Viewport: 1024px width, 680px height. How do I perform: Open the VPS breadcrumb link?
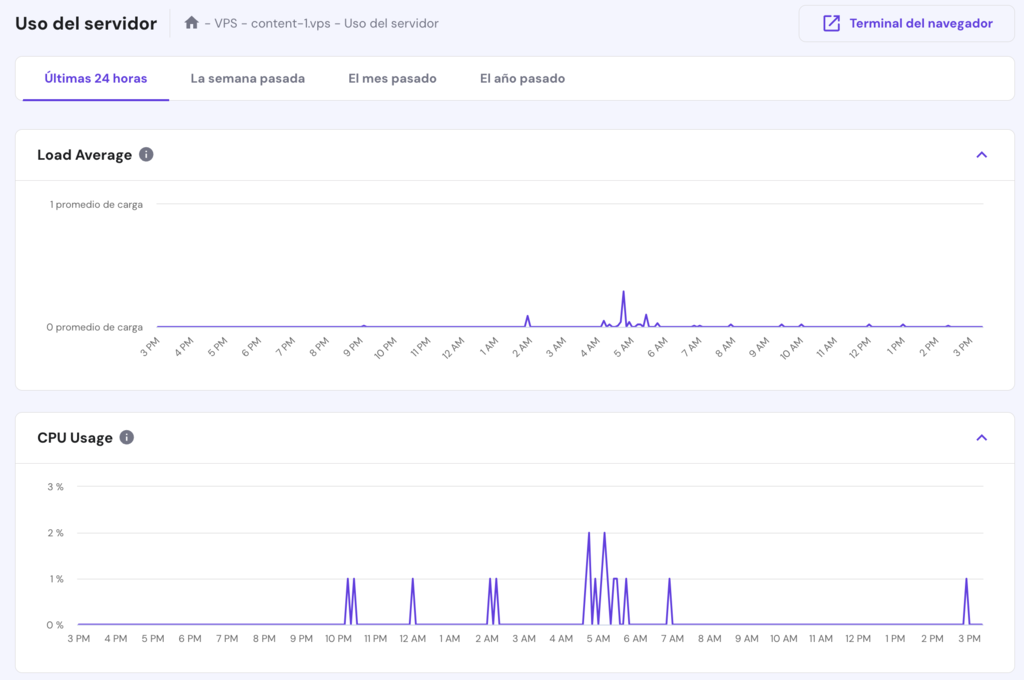pyautogui.click(x=225, y=22)
